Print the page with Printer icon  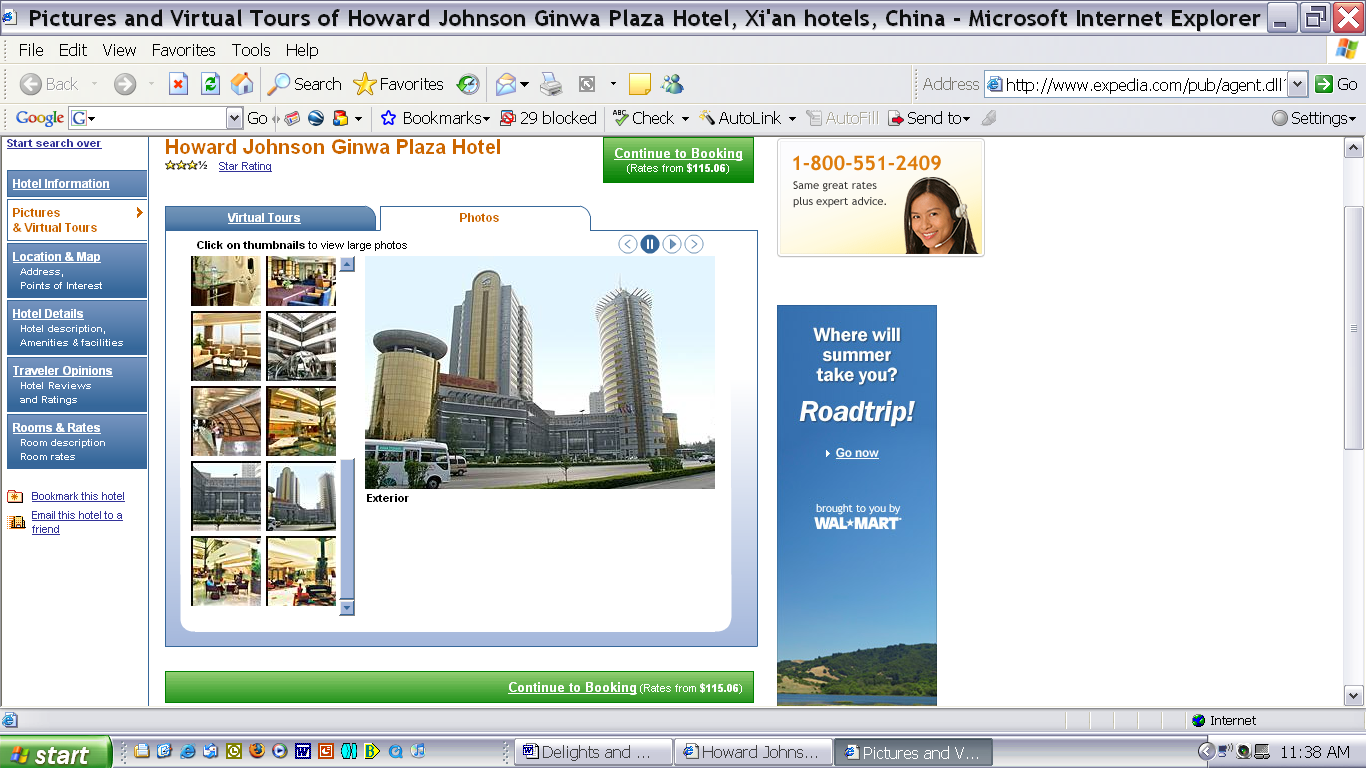tap(551, 84)
